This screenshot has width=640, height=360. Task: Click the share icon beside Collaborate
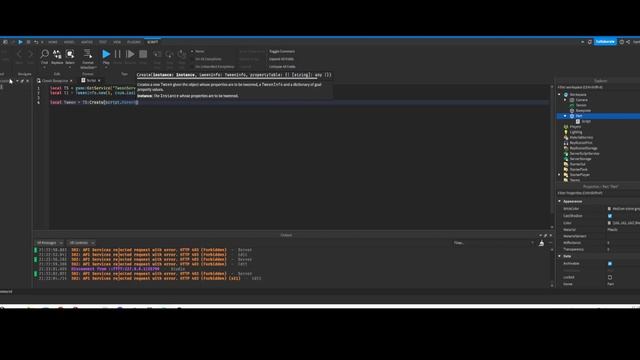[x=628, y=42]
